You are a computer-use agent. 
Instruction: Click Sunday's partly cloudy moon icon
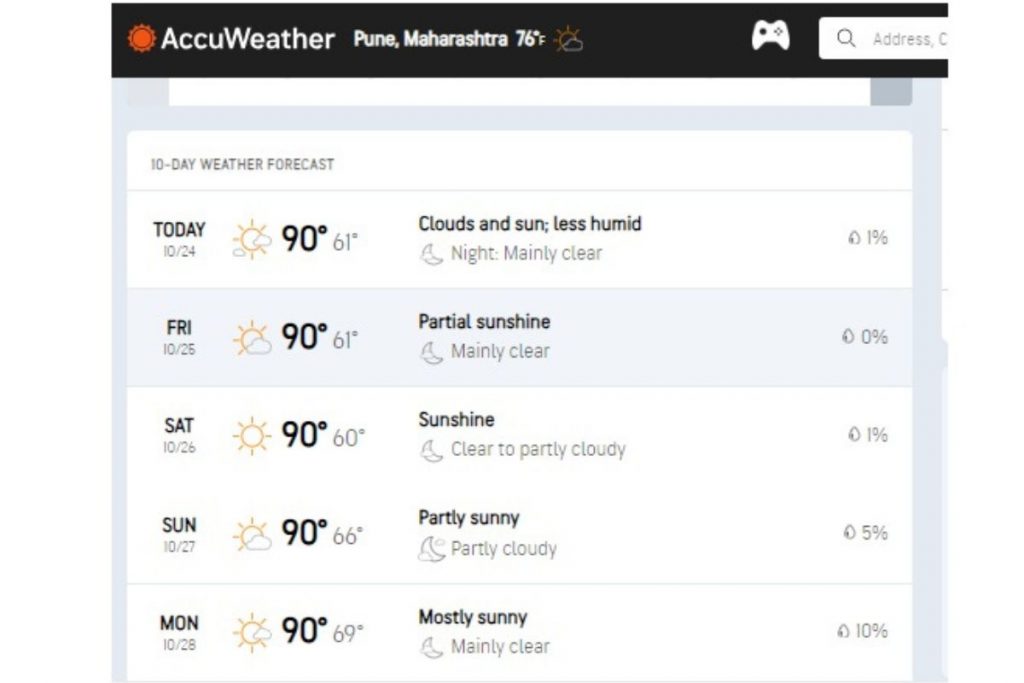point(431,549)
